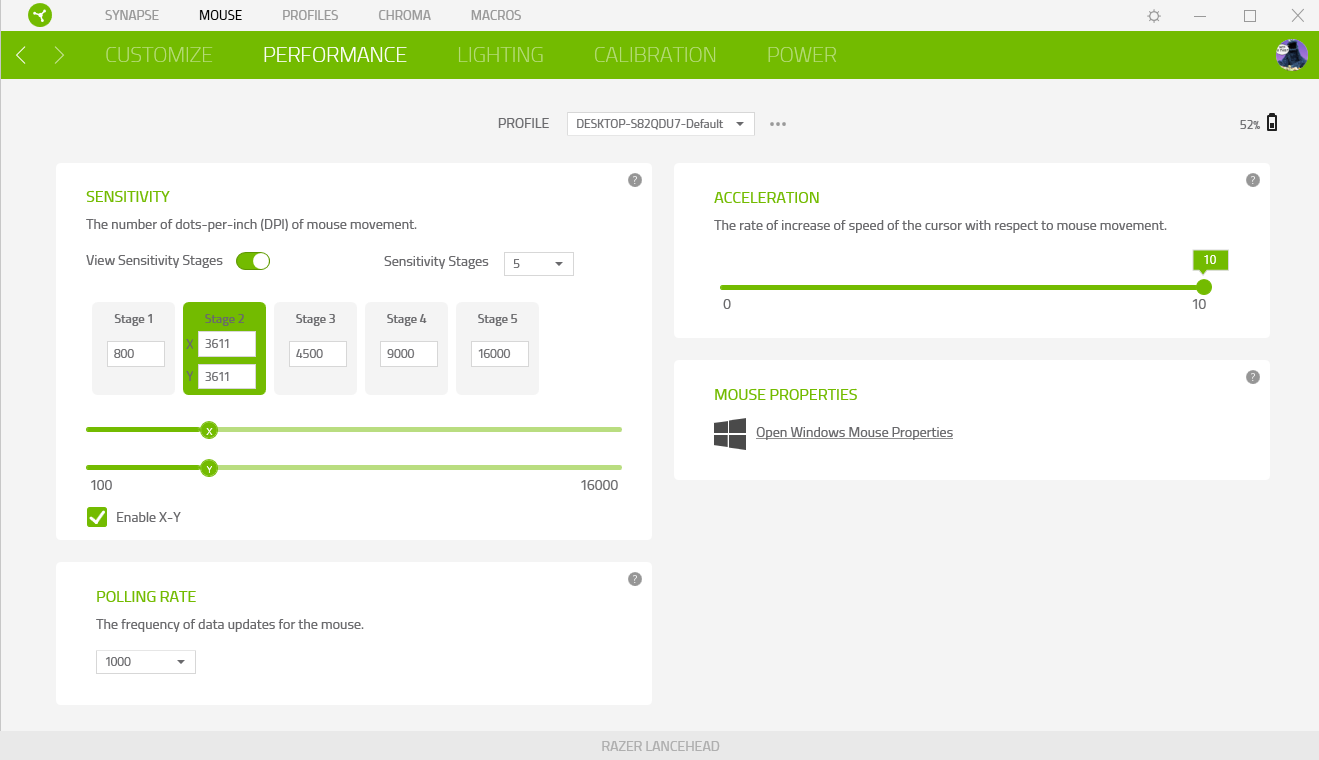Click the Acceleration help question mark
The height and width of the screenshot is (760, 1319).
coord(1252,180)
